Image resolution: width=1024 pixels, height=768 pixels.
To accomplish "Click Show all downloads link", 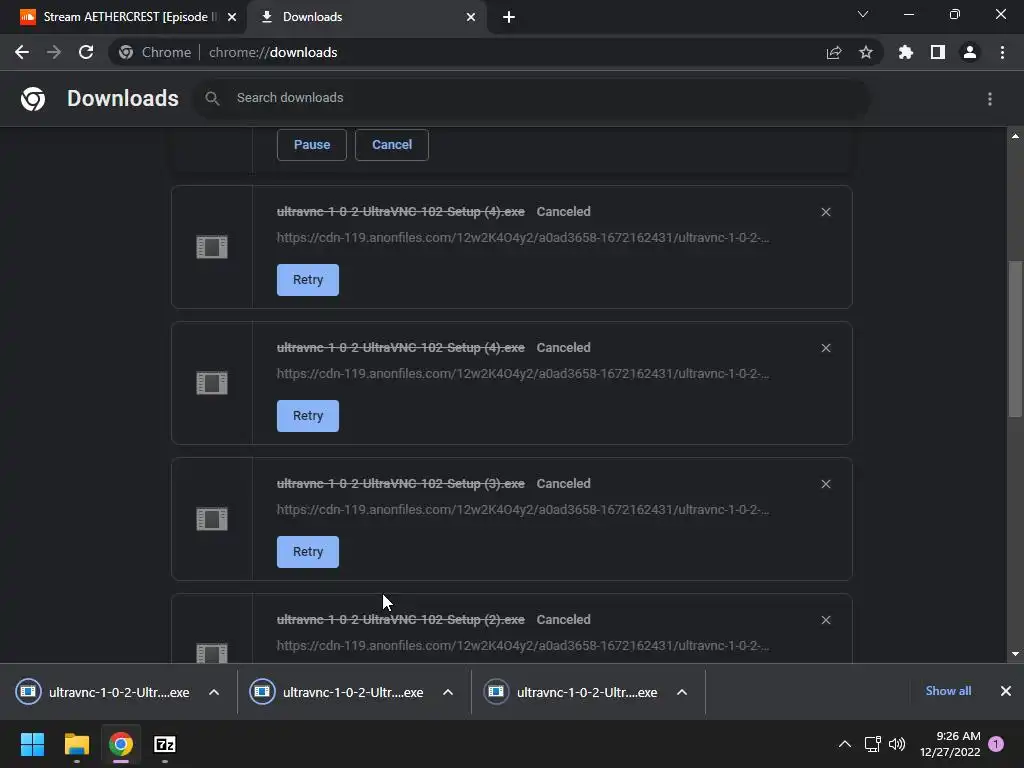I will pyautogui.click(x=948, y=691).
